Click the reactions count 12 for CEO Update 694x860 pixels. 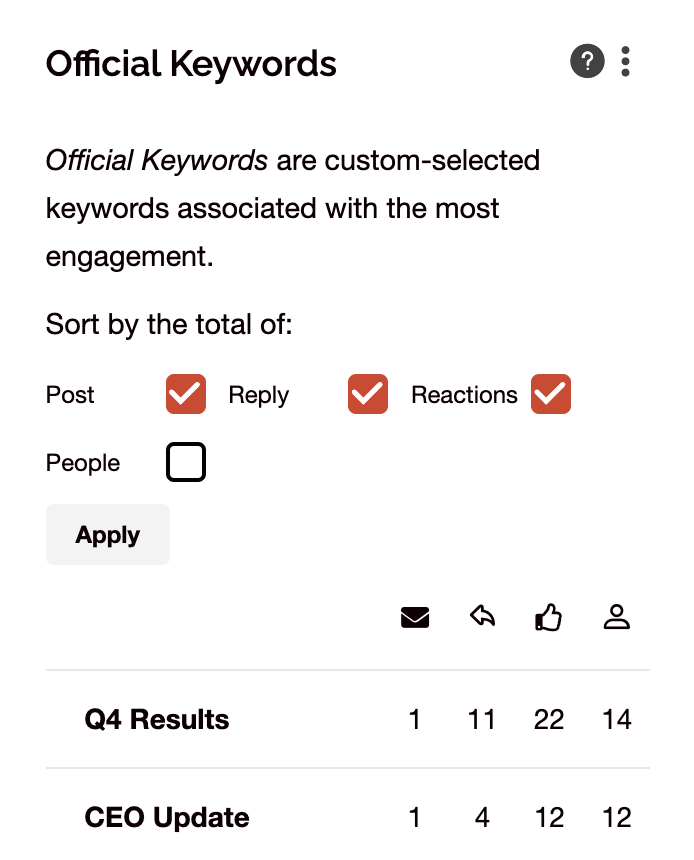point(548,817)
